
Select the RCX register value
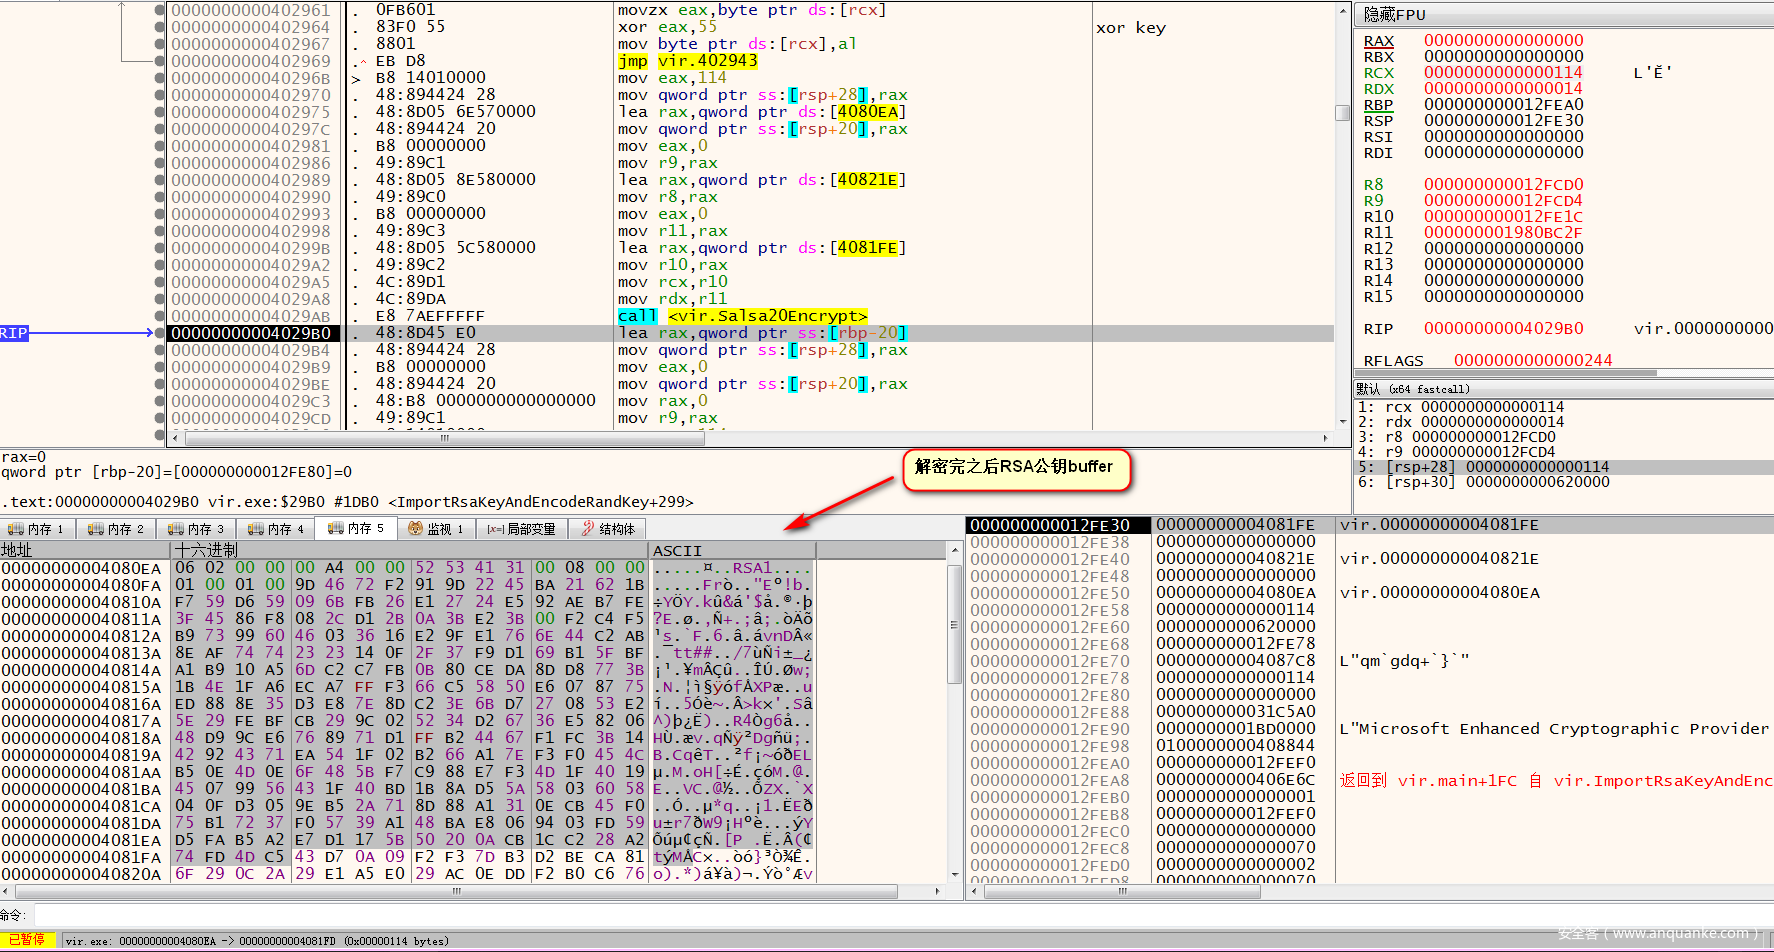(1503, 73)
